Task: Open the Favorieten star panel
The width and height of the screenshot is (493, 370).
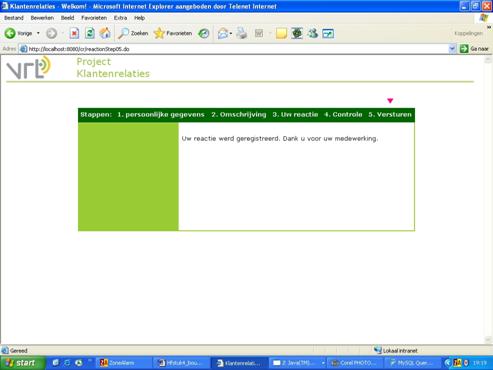Action: tap(173, 33)
